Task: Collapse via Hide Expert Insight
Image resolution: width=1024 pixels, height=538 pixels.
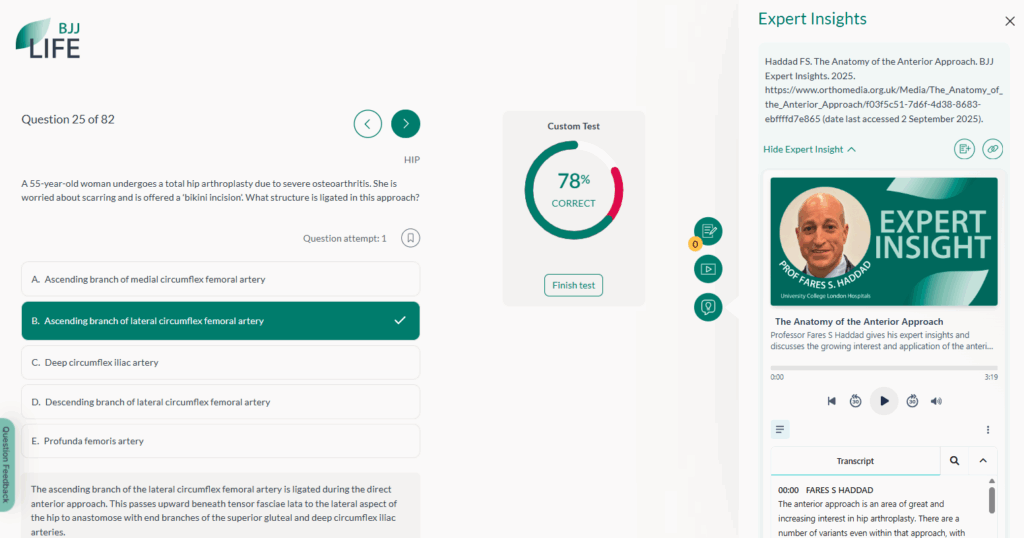Action: coord(810,149)
